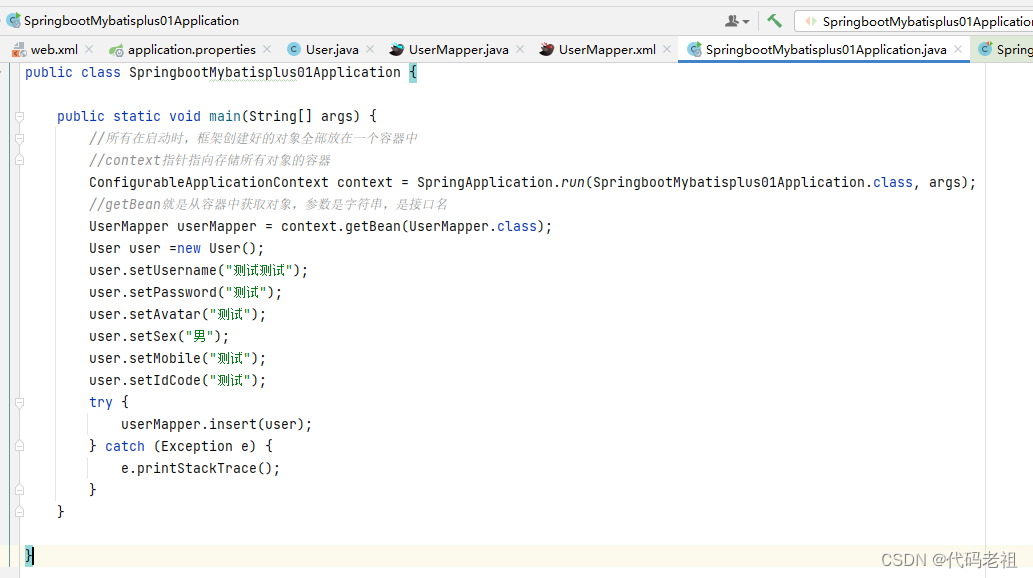Image resolution: width=1033 pixels, height=578 pixels.
Task: Click the user.setMobile line
Action: [177, 359]
